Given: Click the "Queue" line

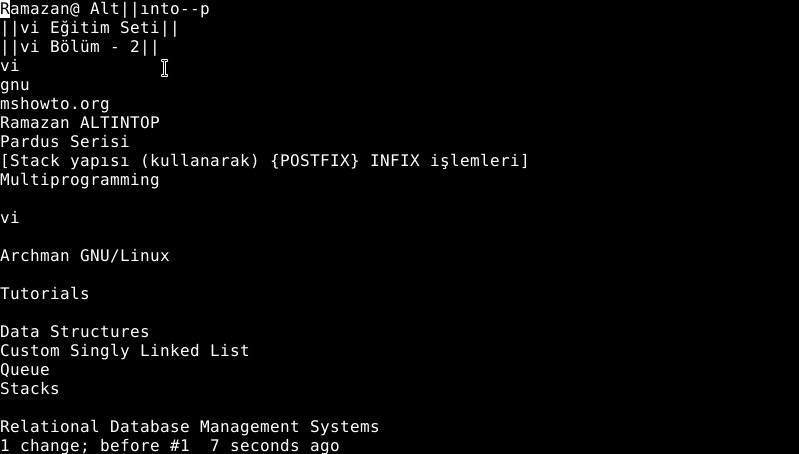Looking at the screenshot, I should (x=25, y=370).
